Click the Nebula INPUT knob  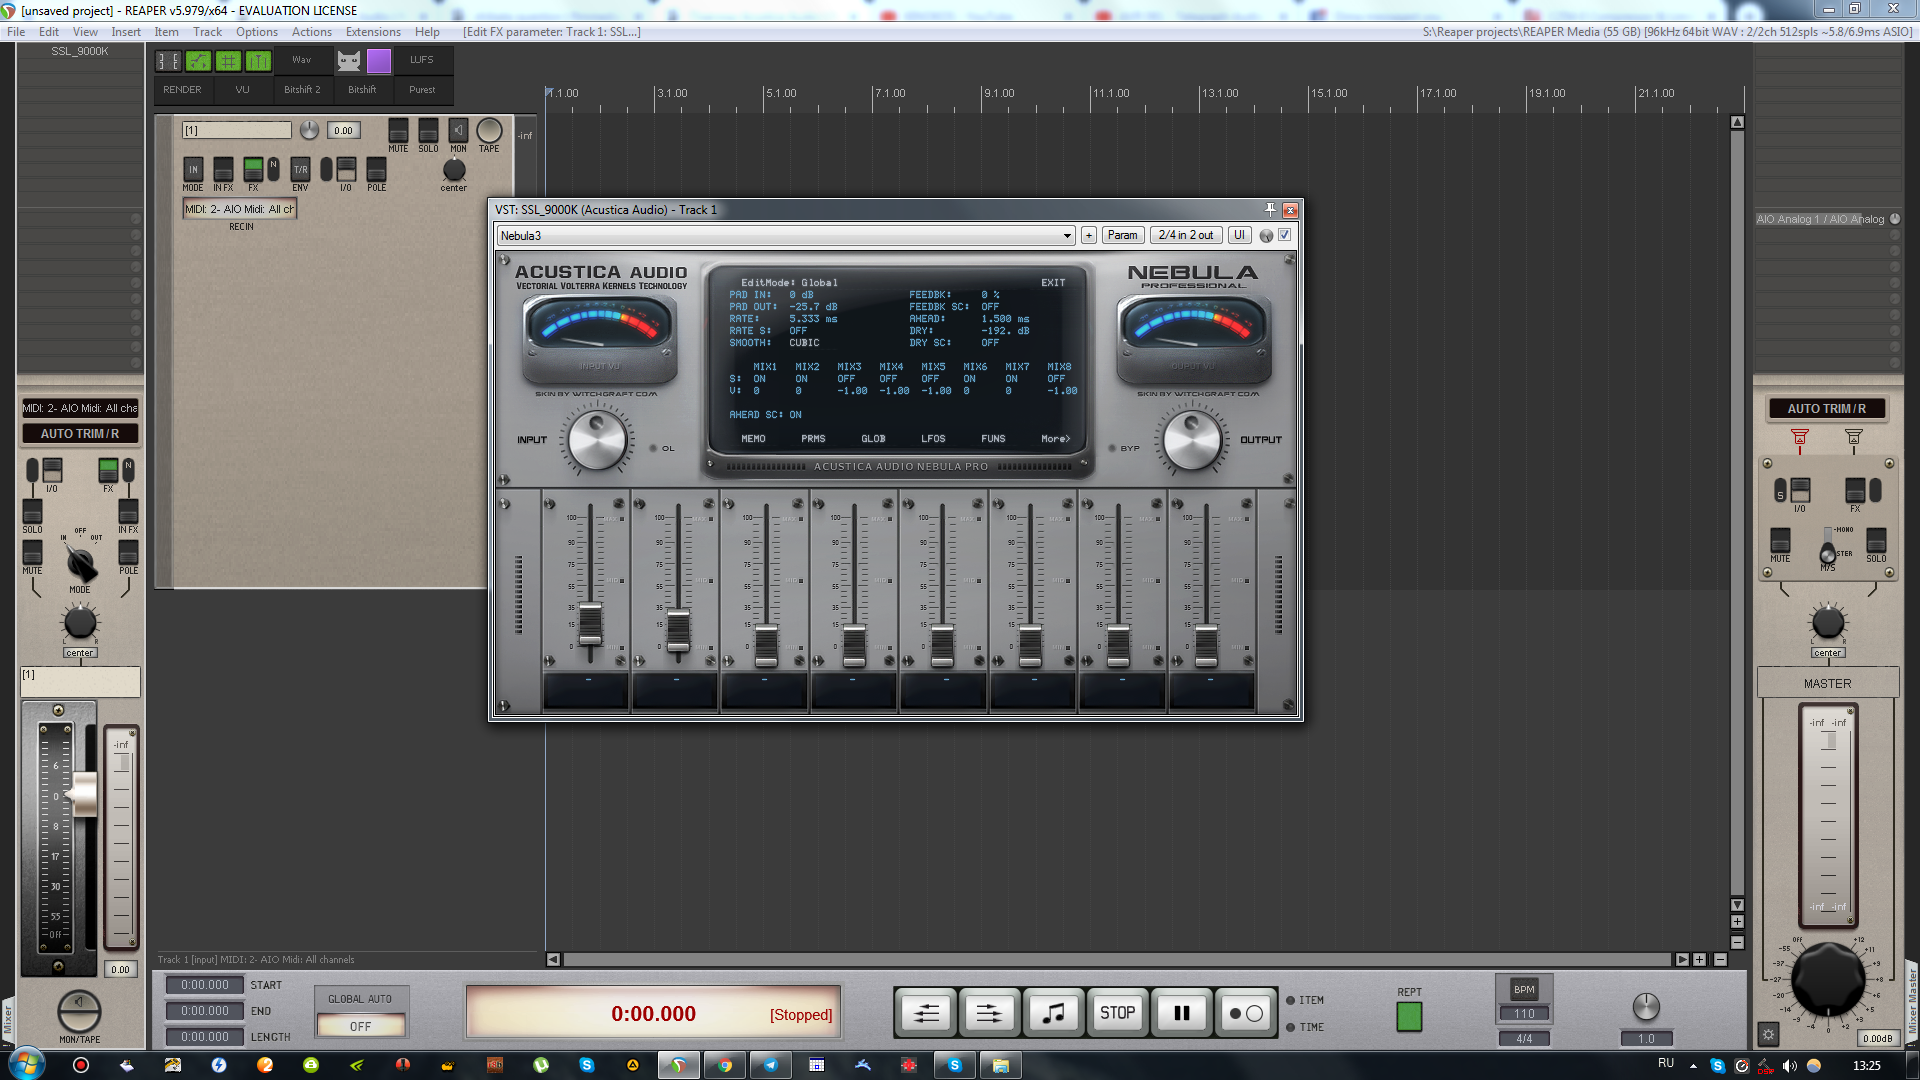pos(597,441)
